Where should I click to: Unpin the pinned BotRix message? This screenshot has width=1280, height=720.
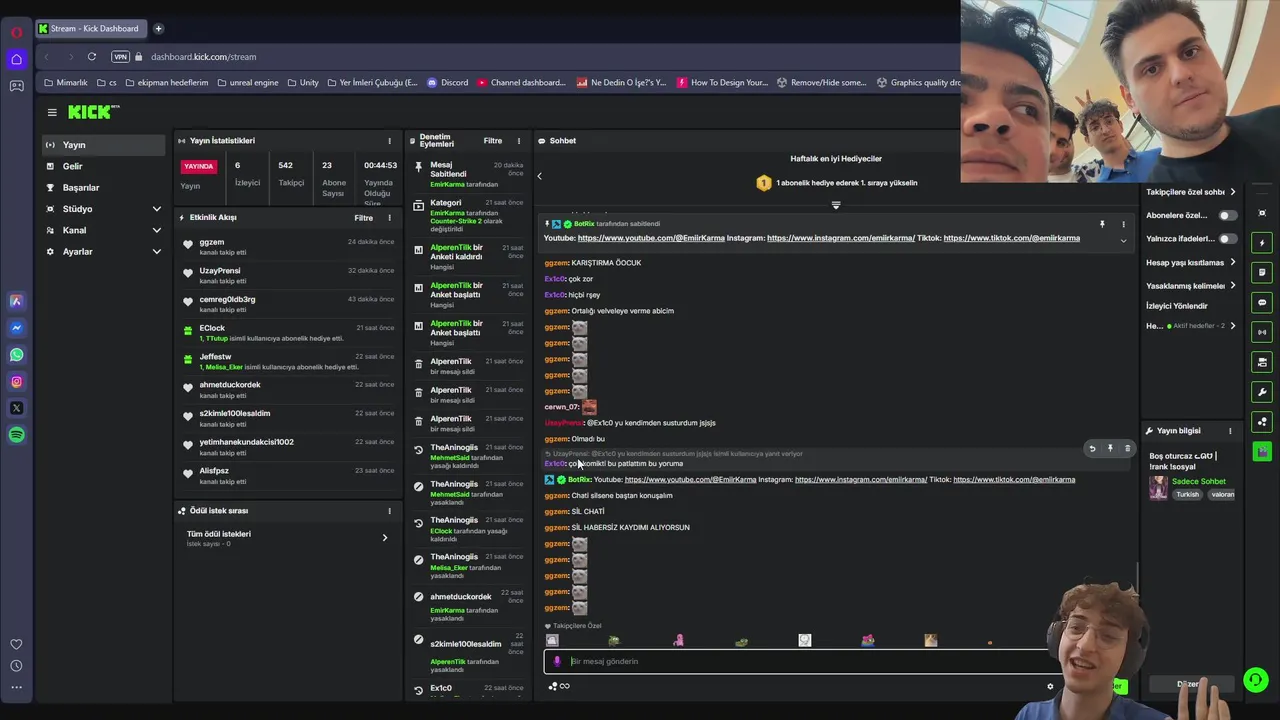(x=1102, y=225)
